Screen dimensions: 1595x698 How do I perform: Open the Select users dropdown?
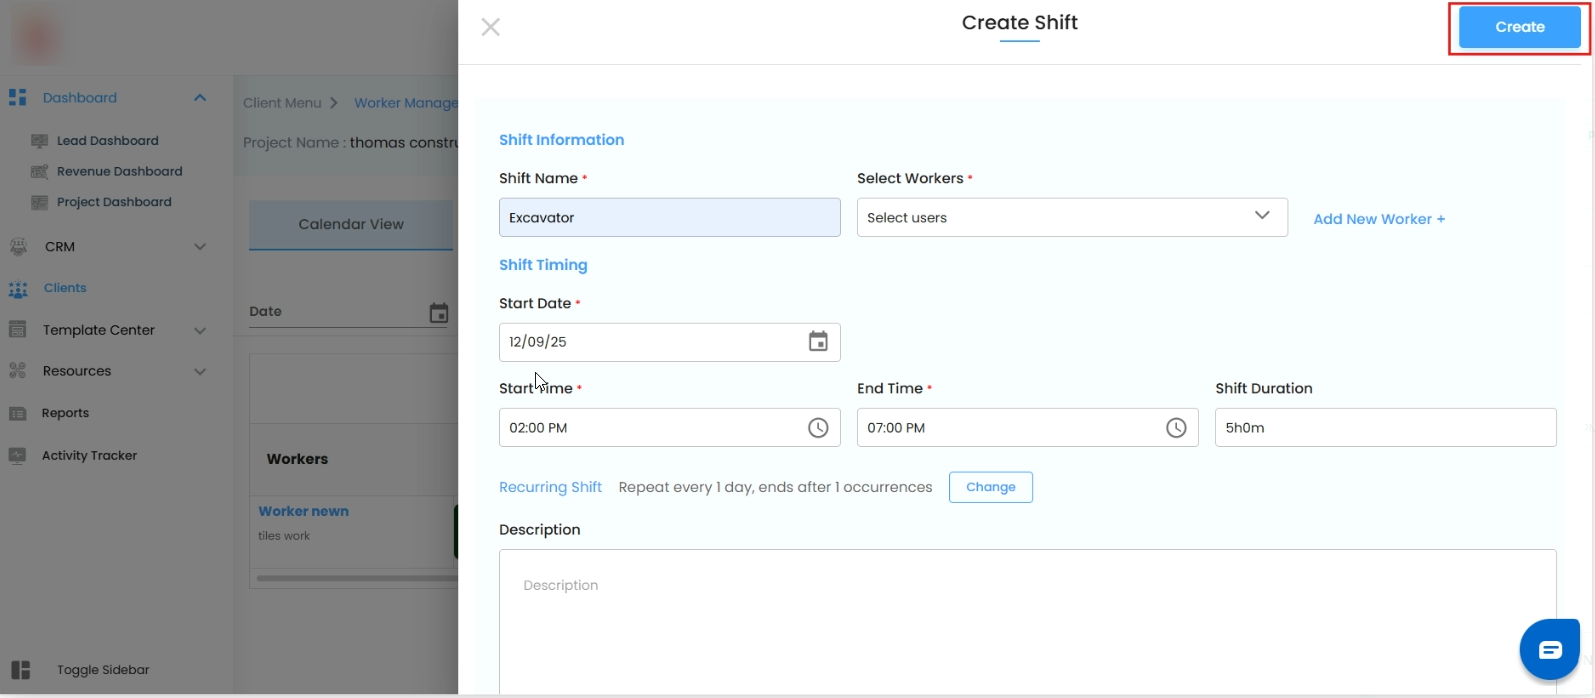[x=1071, y=217]
